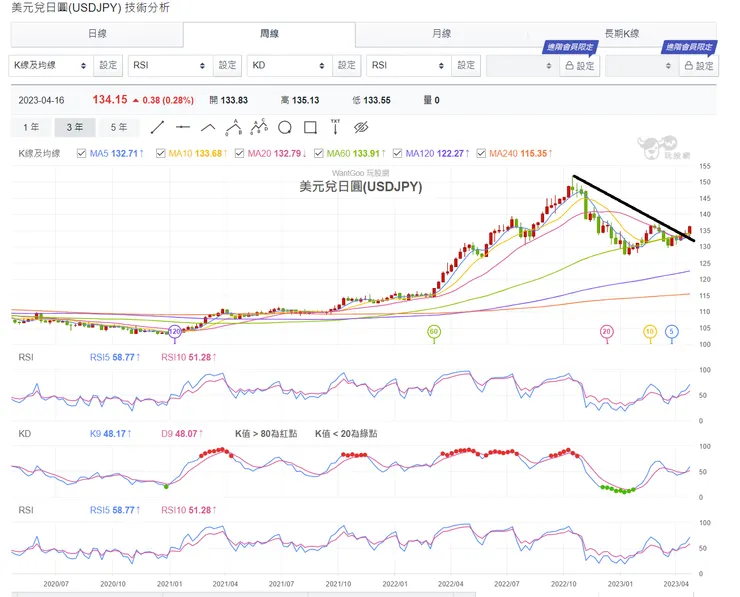Screen dimensions: 740x597
Task: Select the 3 年 time range
Action: pos(75,127)
